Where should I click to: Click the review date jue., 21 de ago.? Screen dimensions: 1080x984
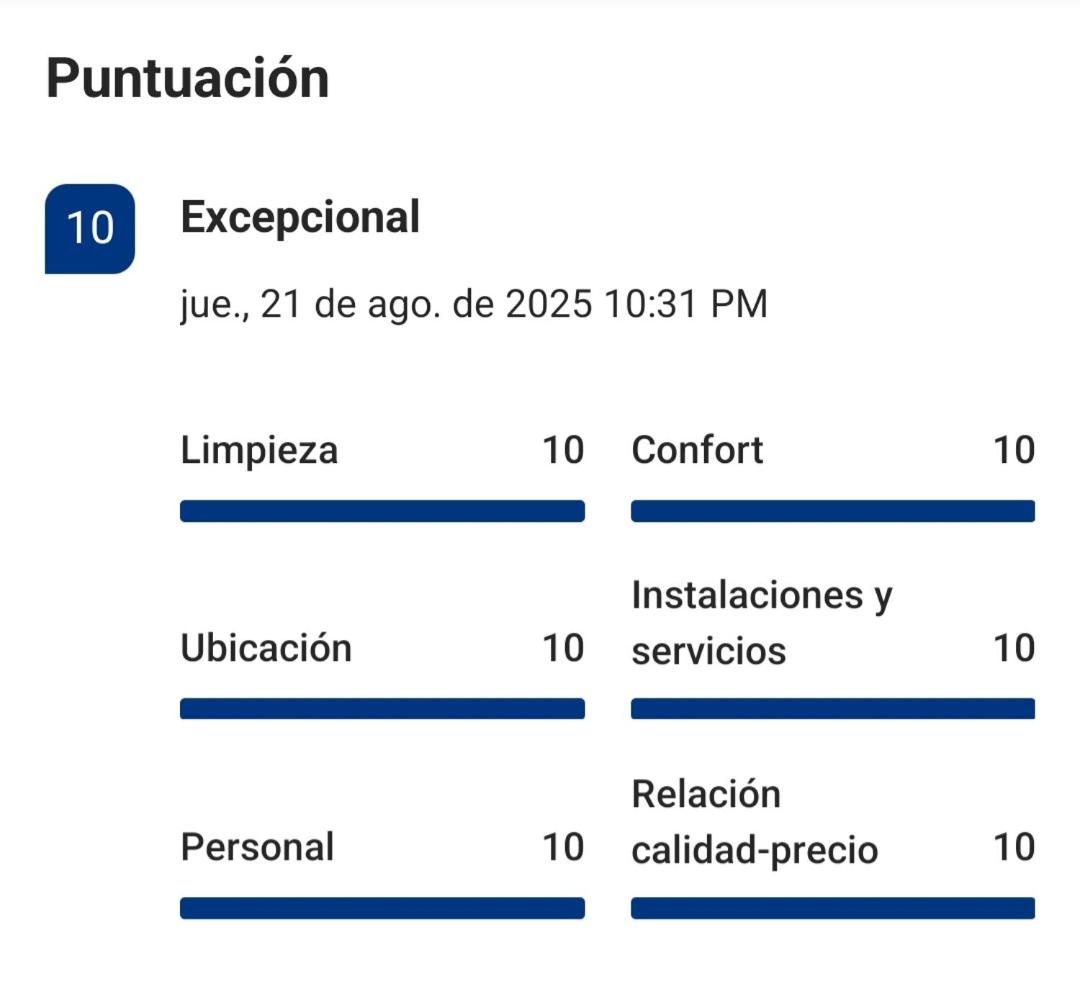pos(474,304)
